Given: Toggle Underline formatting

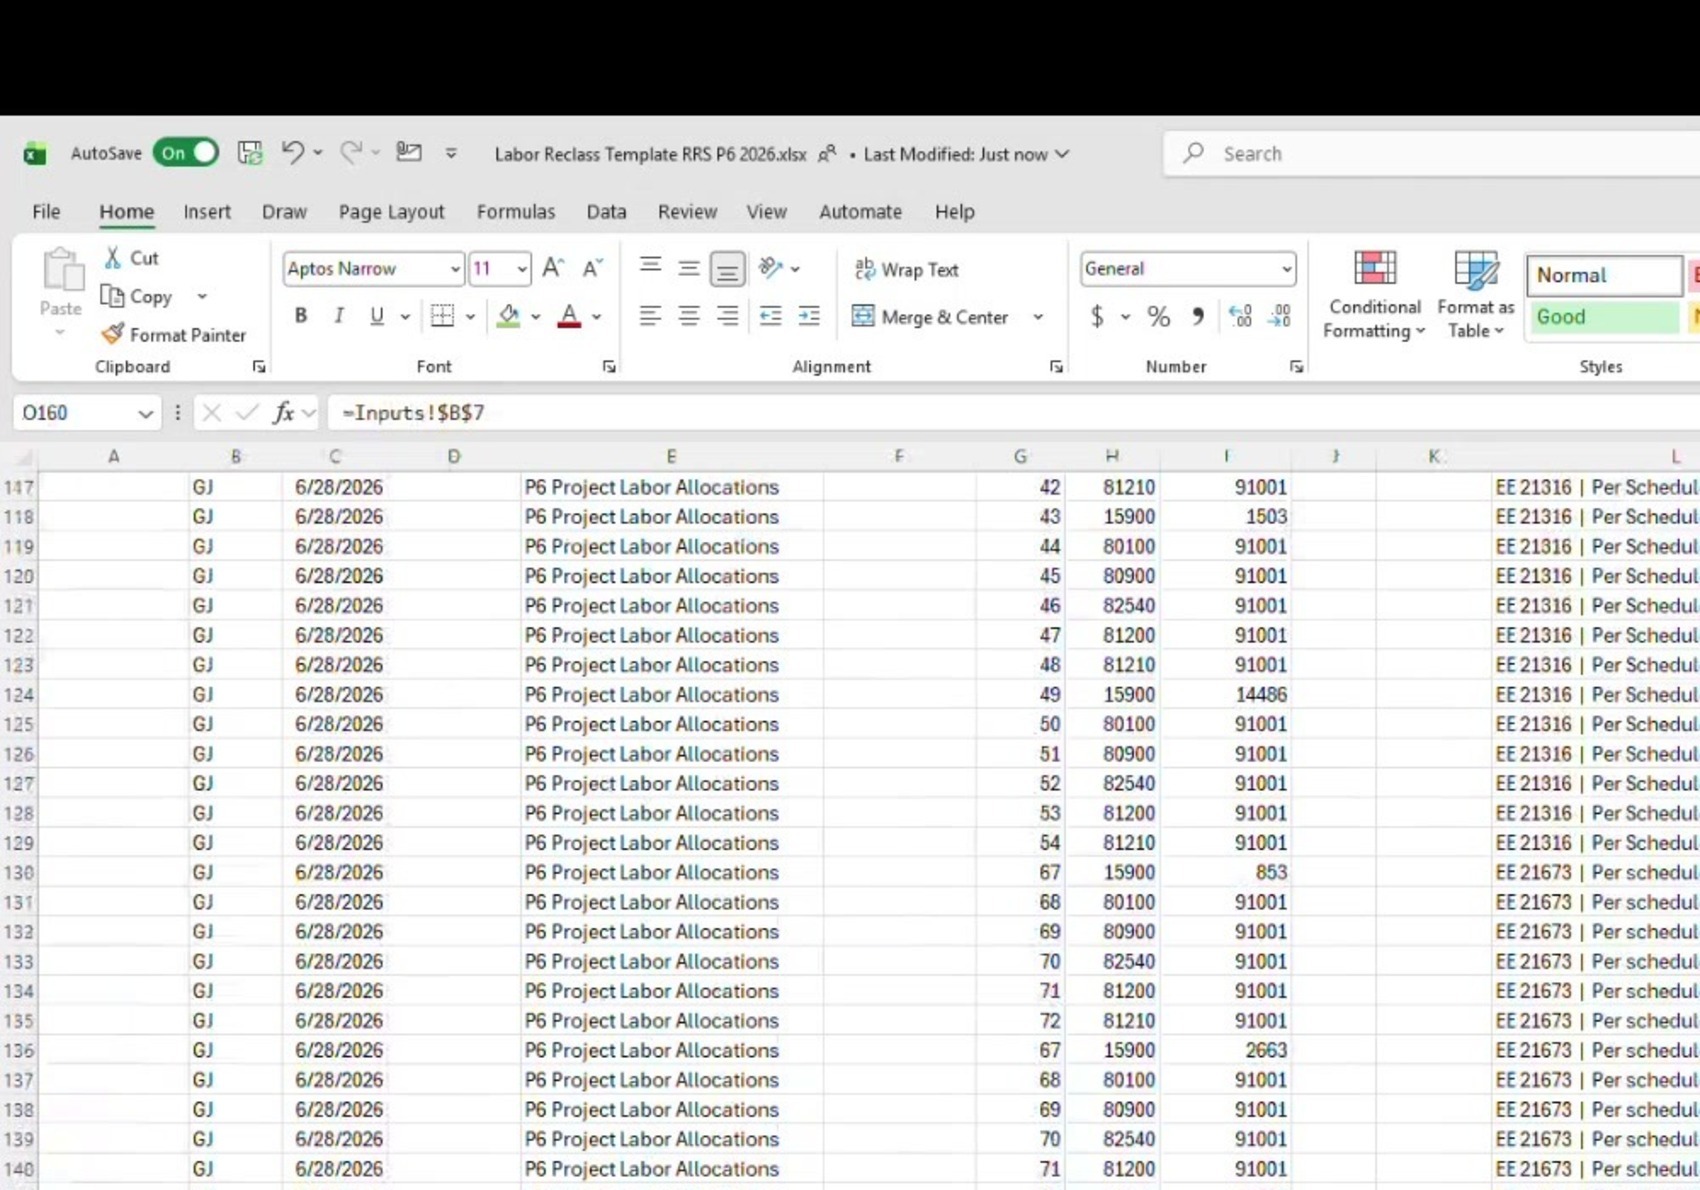Looking at the screenshot, I should [x=376, y=316].
